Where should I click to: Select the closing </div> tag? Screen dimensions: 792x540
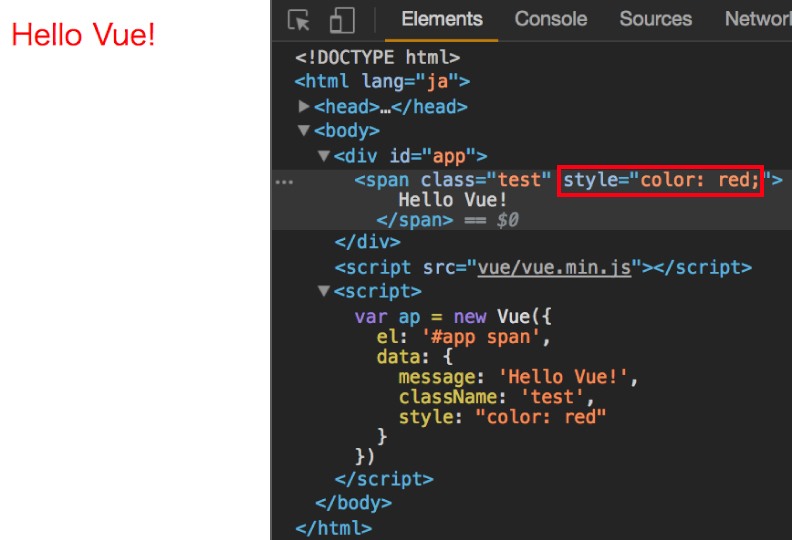[x=367, y=242]
